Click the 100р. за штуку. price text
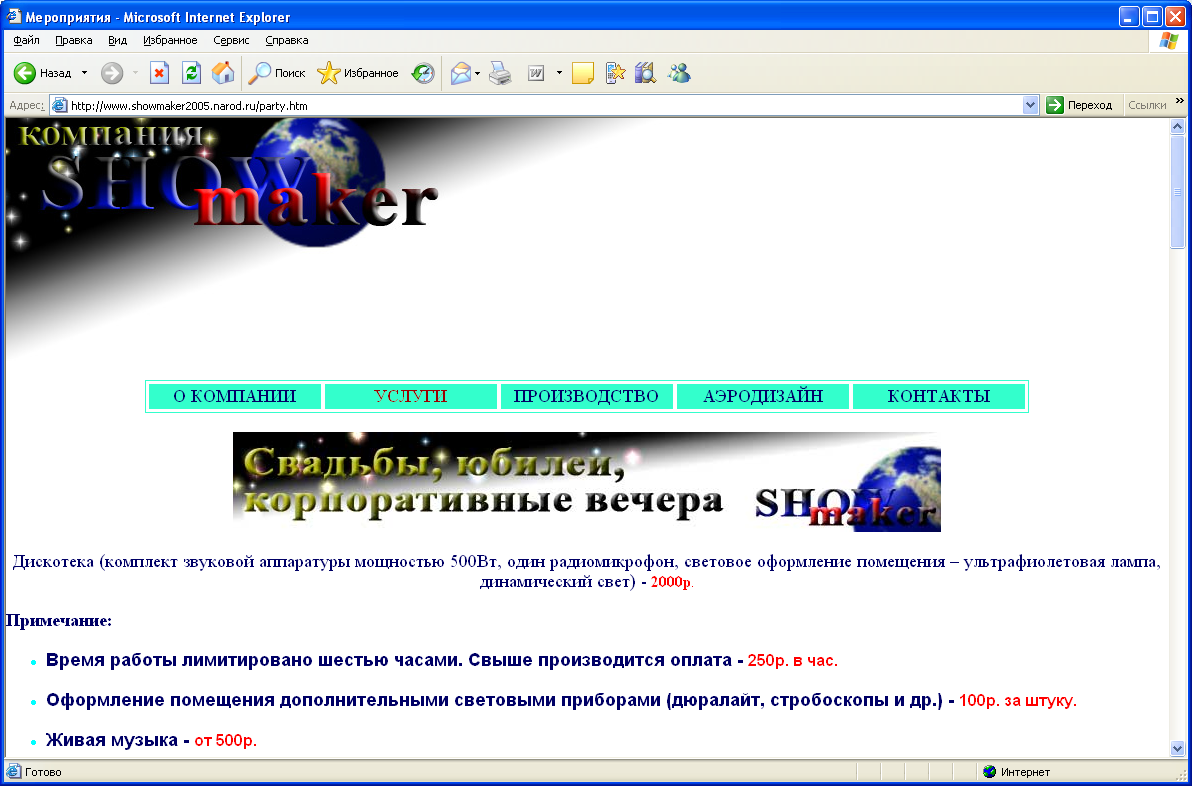This screenshot has width=1192, height=786. [1018, 701]
